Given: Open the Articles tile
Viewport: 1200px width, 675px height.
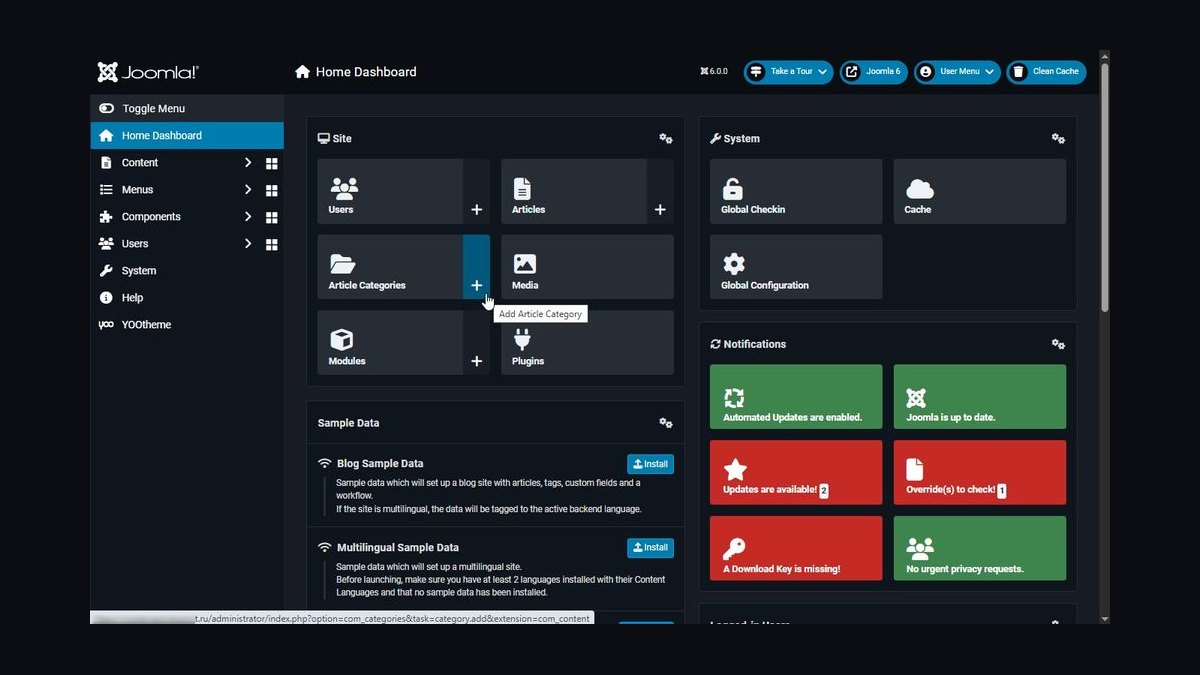Looking at the screenshot, I should point(574,191).
